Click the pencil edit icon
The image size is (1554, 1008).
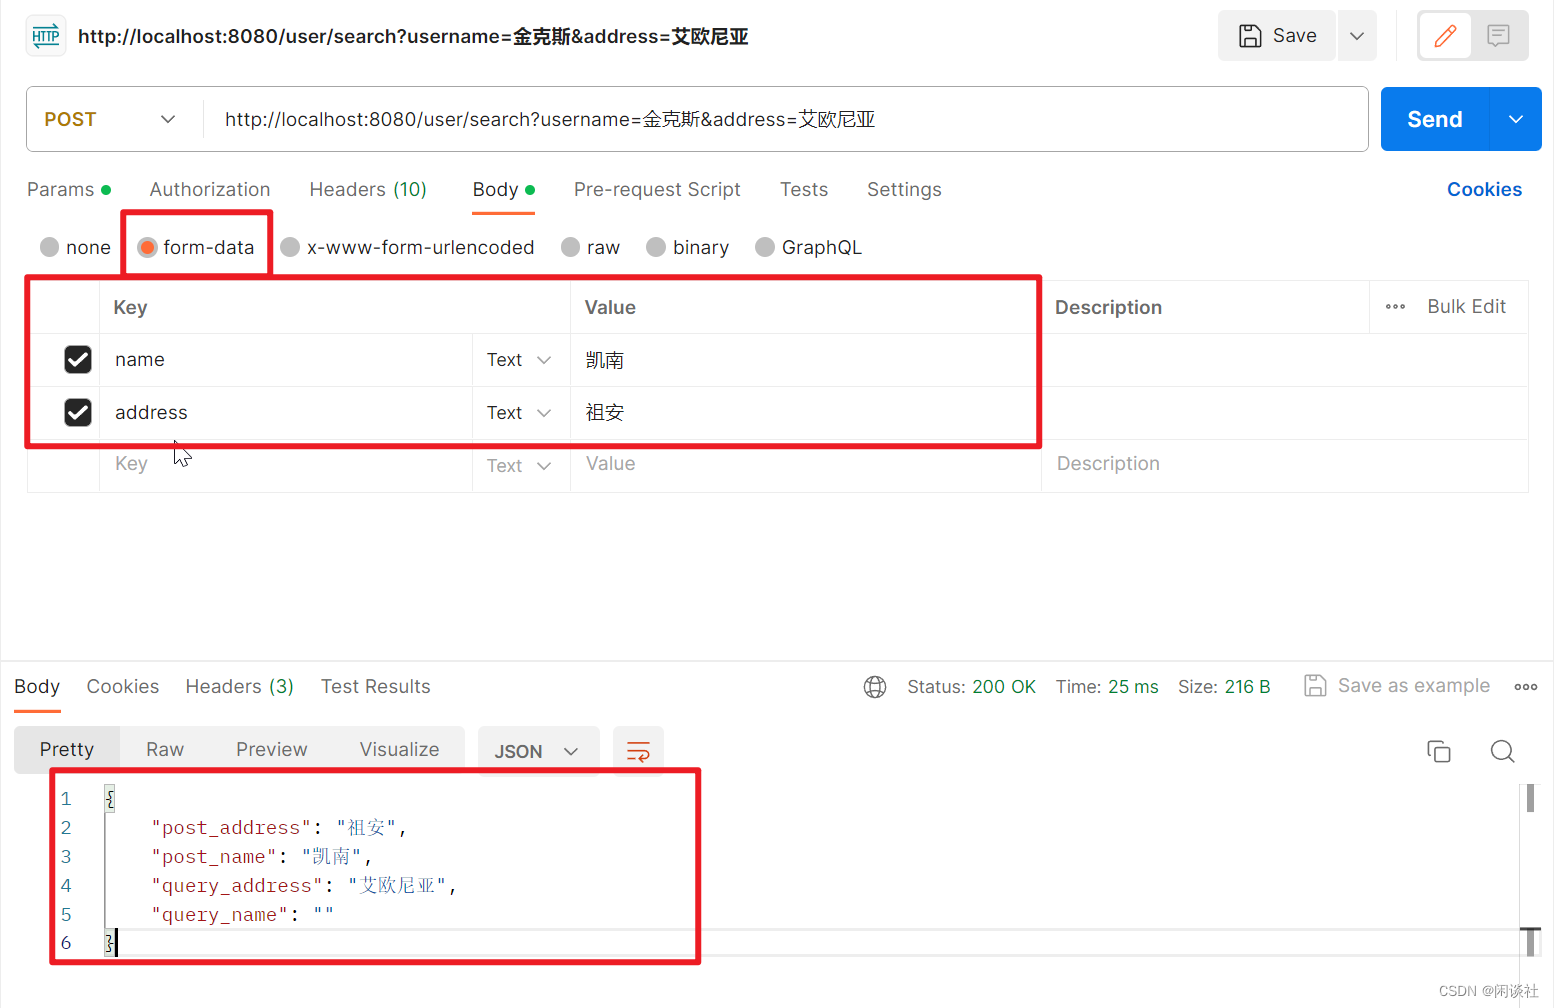(x=1445, y=36)
